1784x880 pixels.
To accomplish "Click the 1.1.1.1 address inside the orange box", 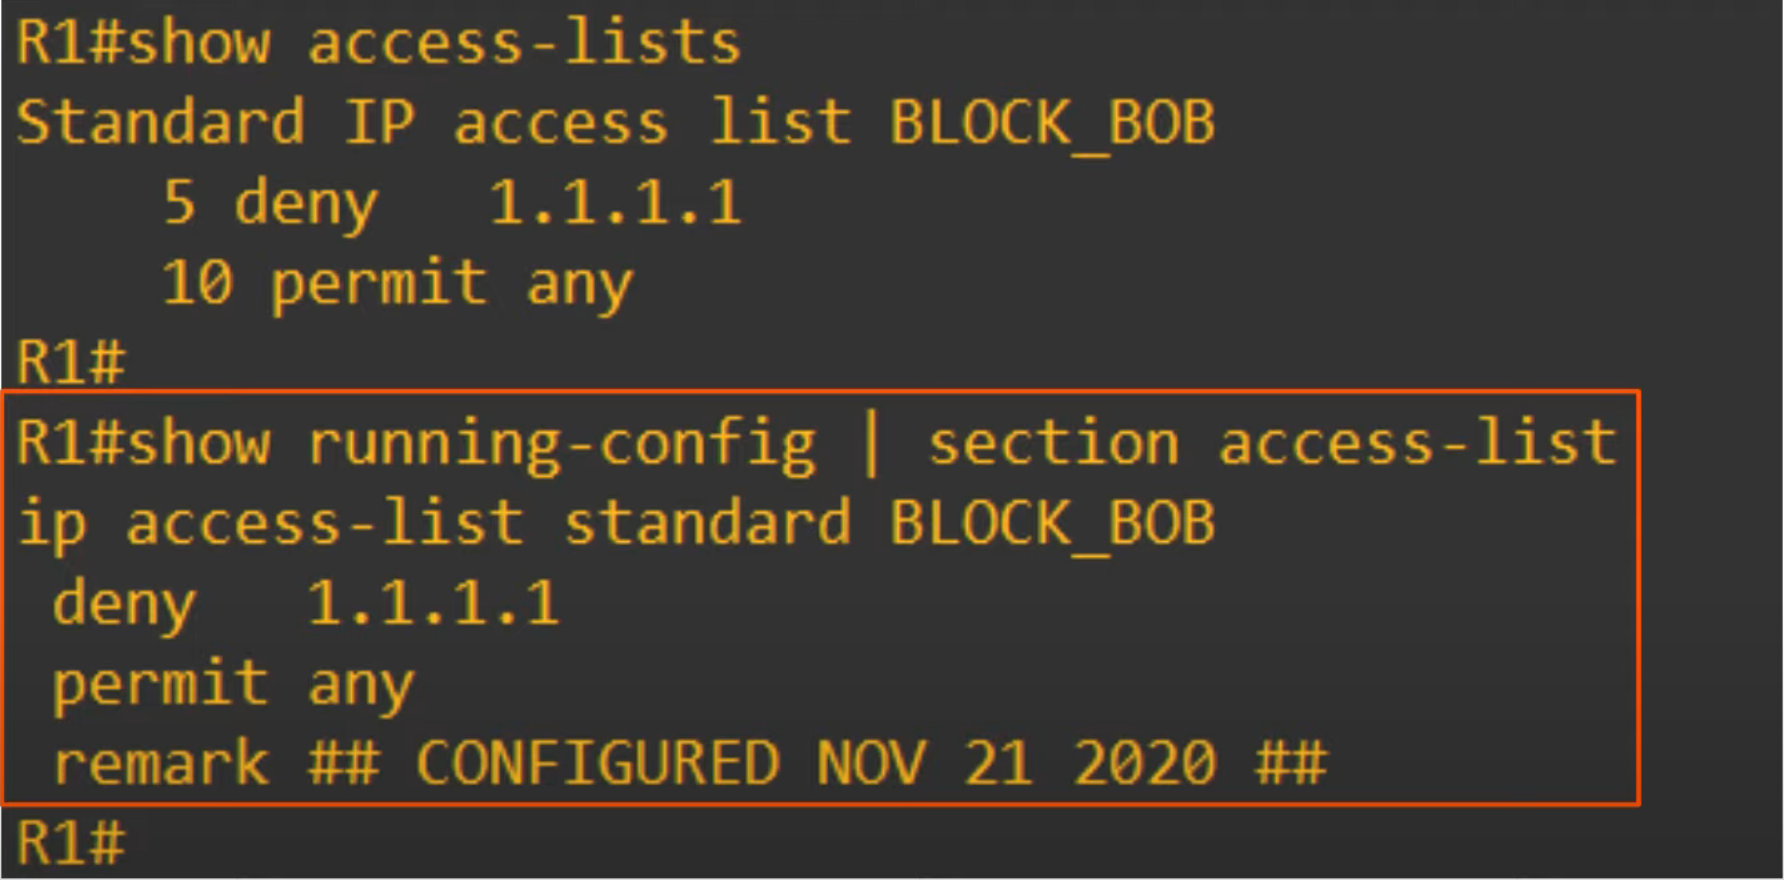I will pyautogui.click(x=433, y=604).
